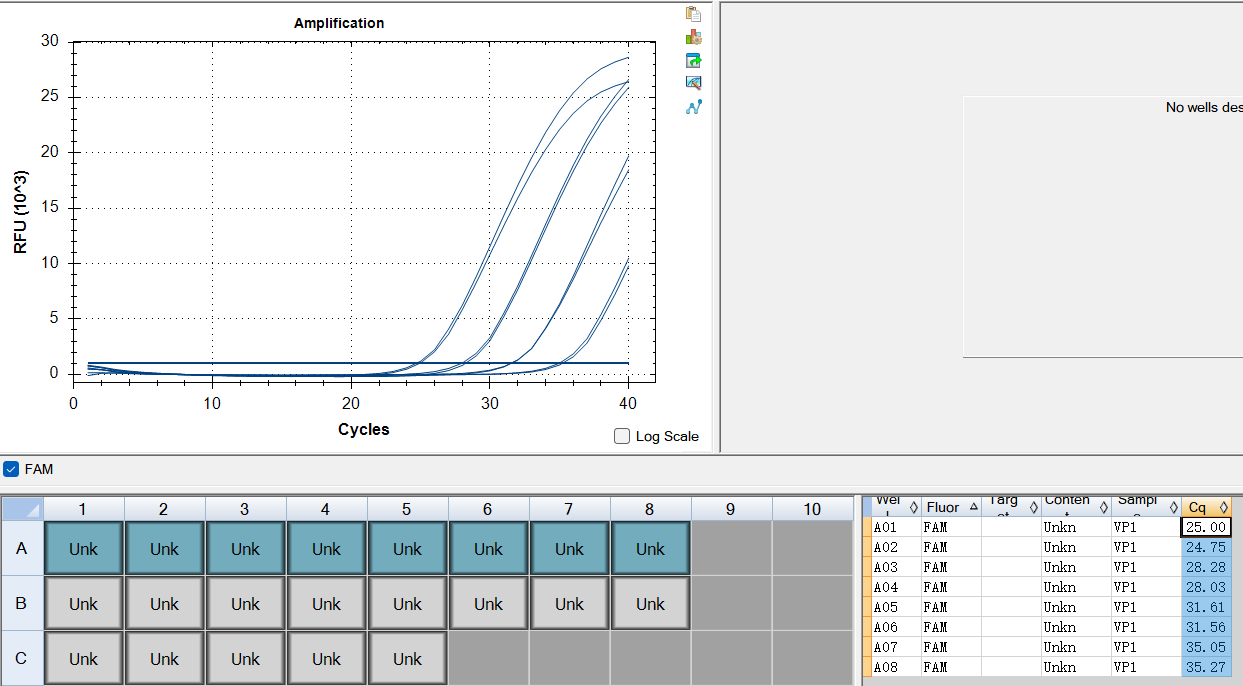The image size is (1243, 686).
Task: Select well C5 in the plate grid
Action: coord(408,659)
